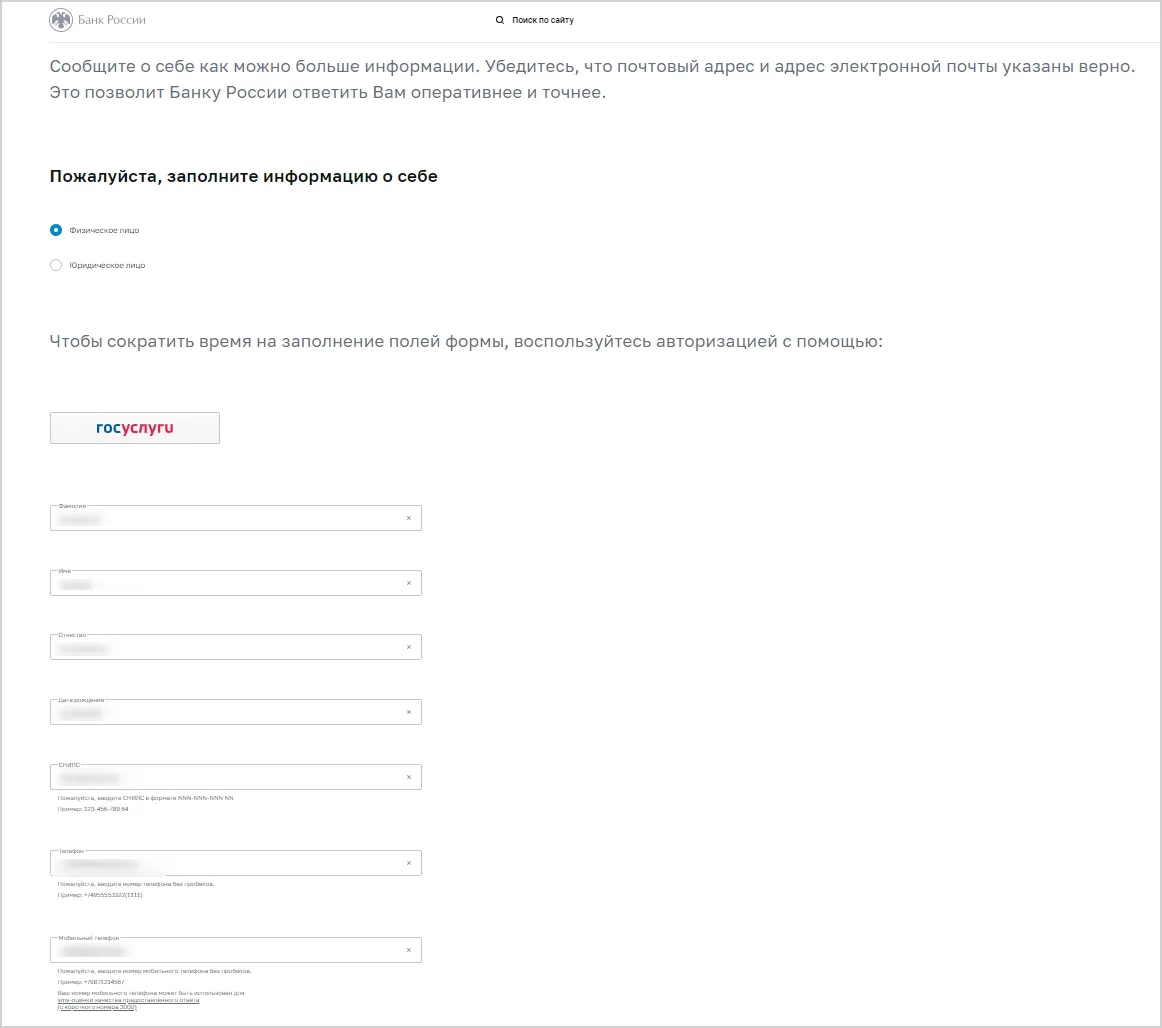Click the Поиск по сайту search text

point(542,20)
